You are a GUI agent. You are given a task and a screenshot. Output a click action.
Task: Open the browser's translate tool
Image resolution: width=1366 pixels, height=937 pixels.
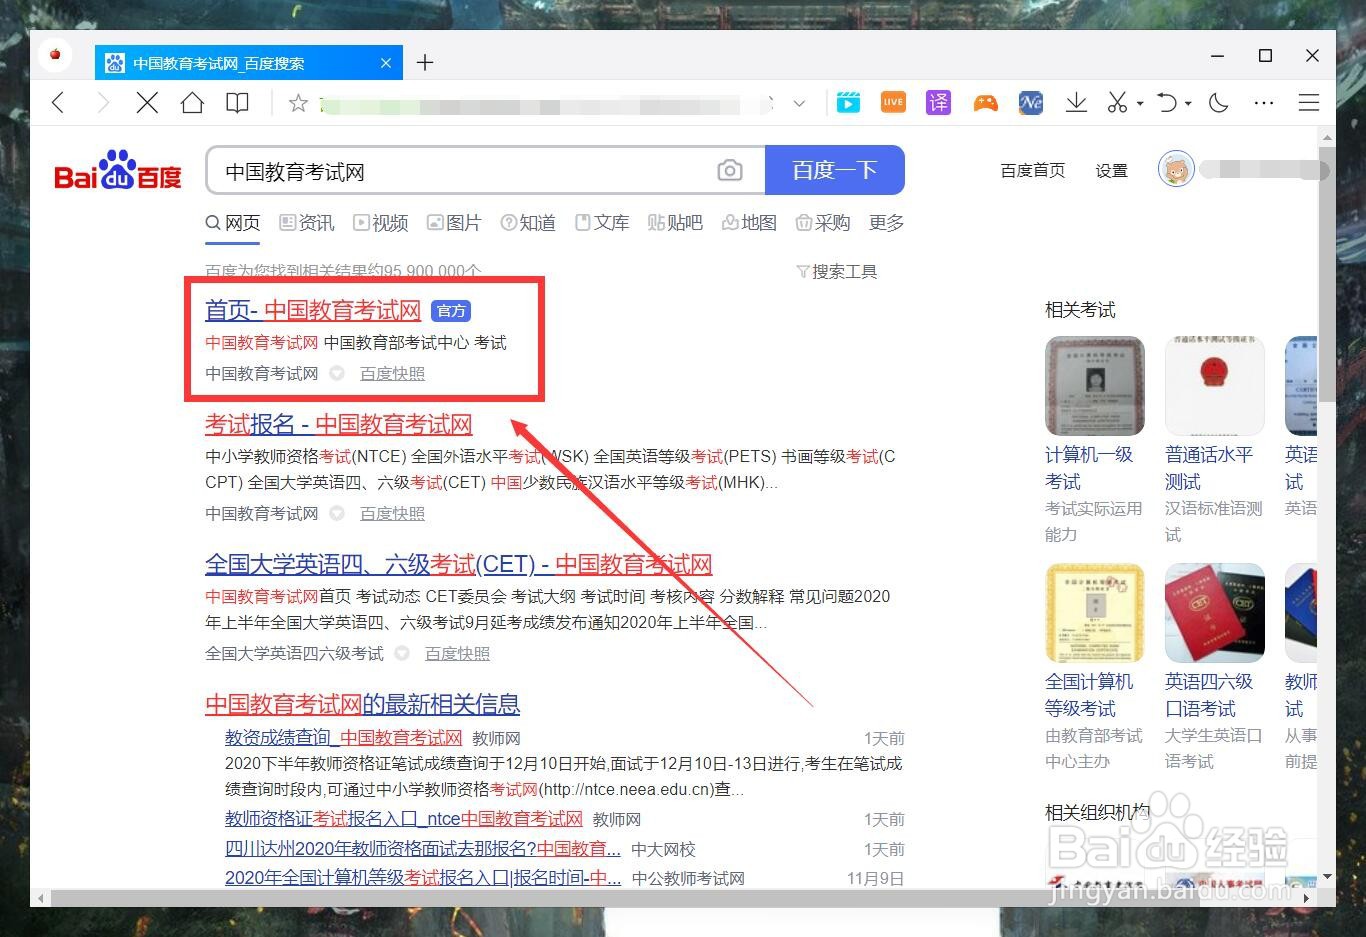(938, 102)
